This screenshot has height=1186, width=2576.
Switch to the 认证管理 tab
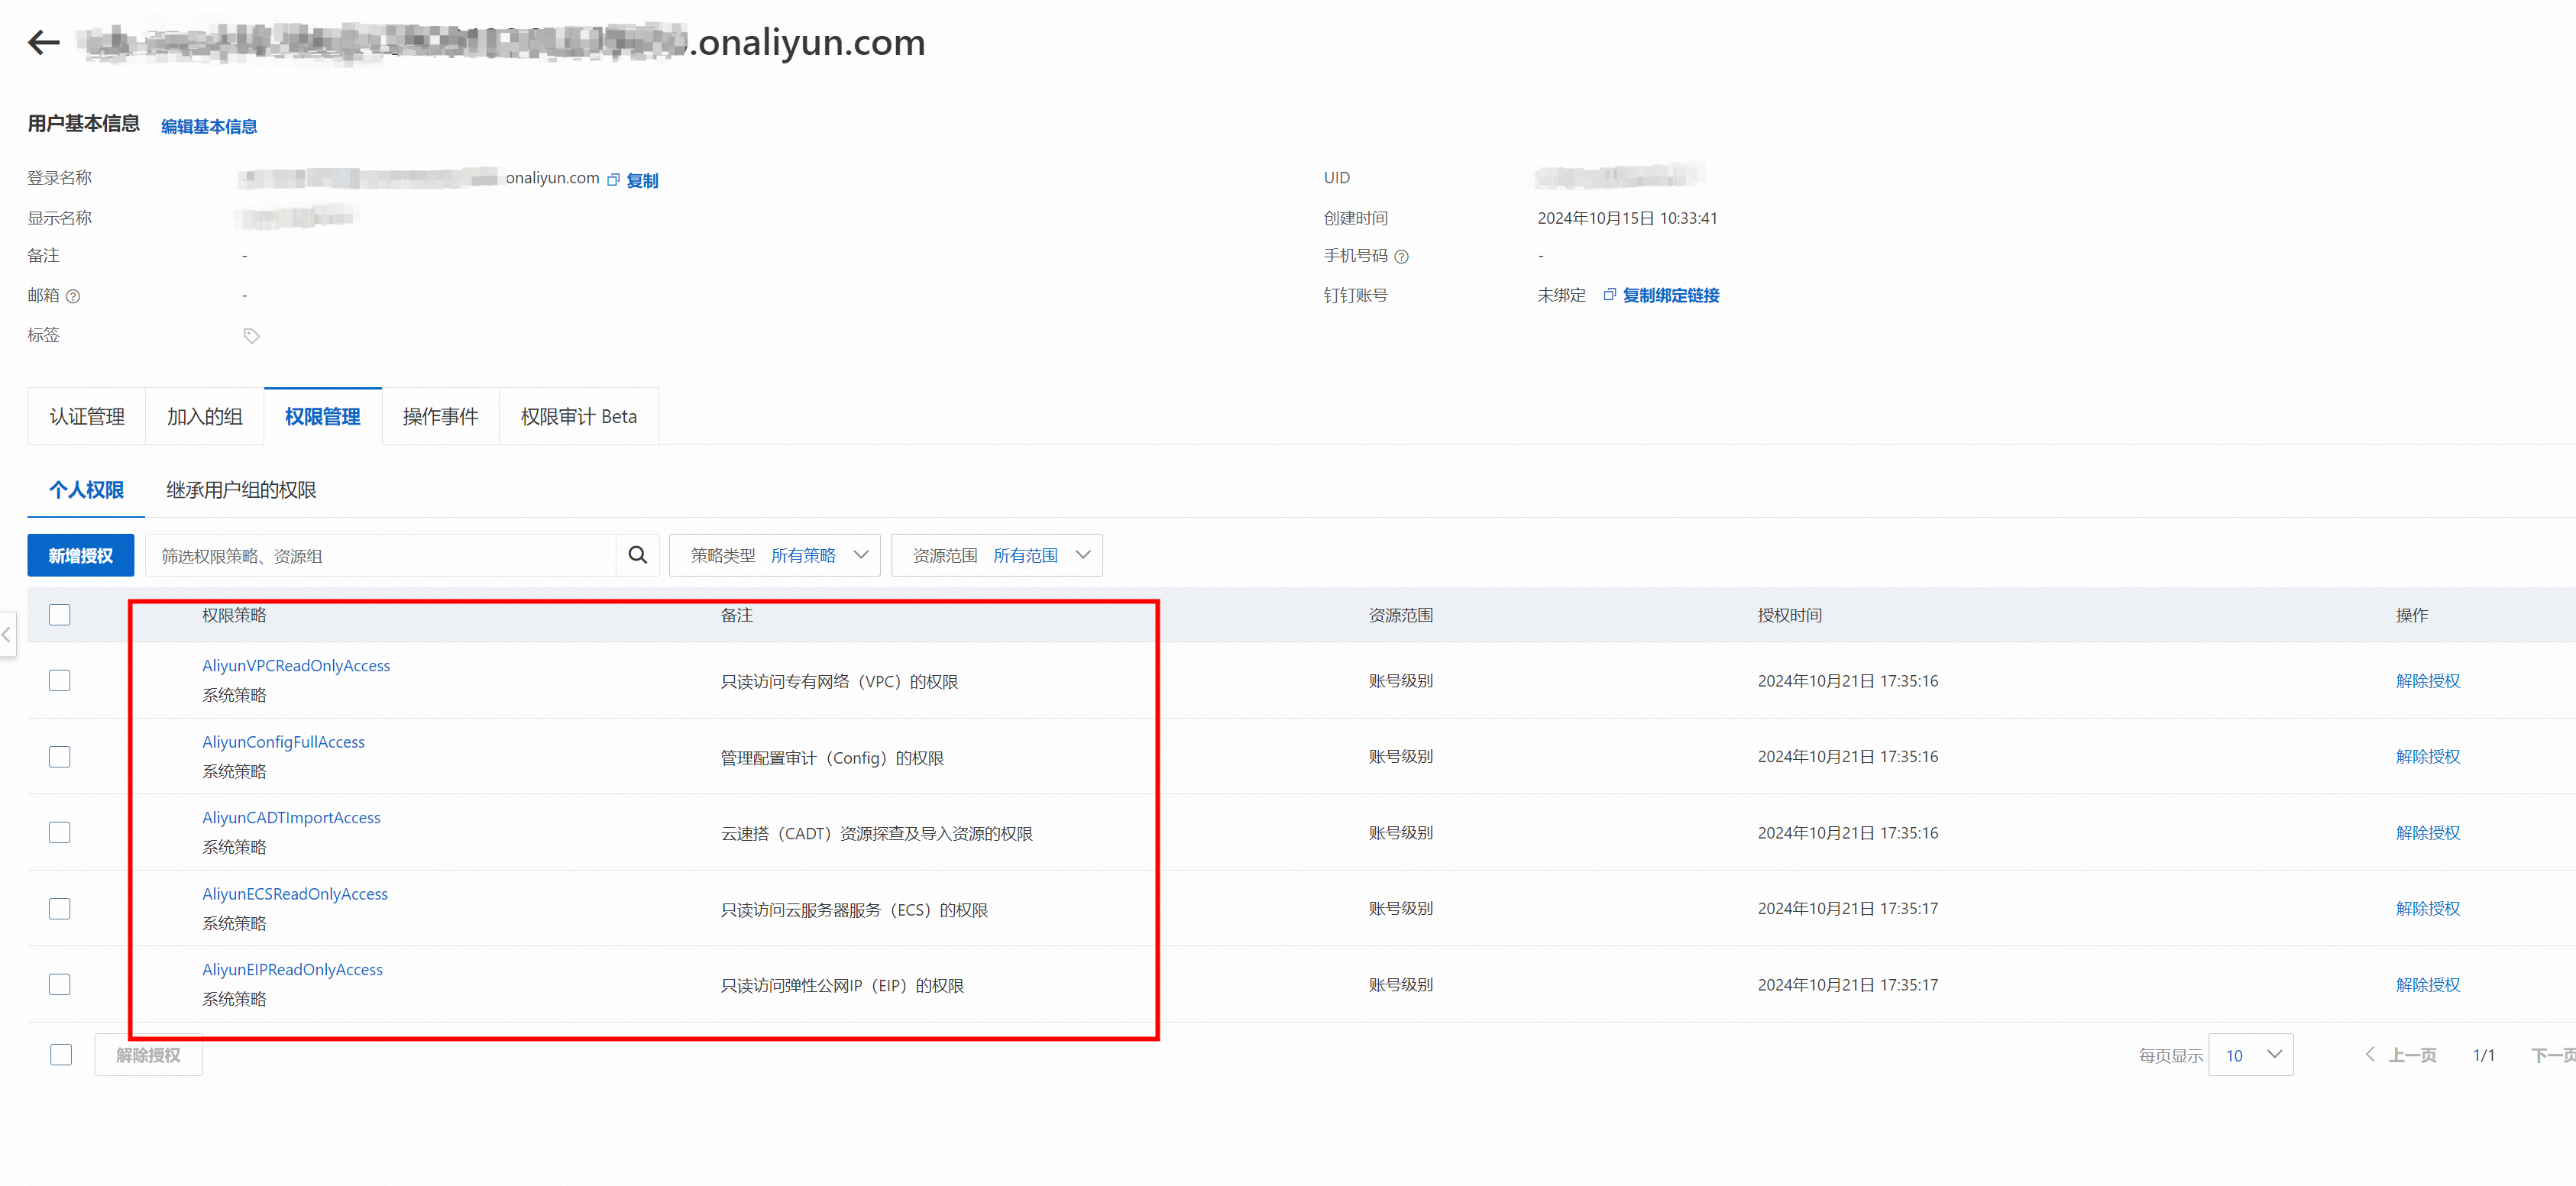click(87, 416)
